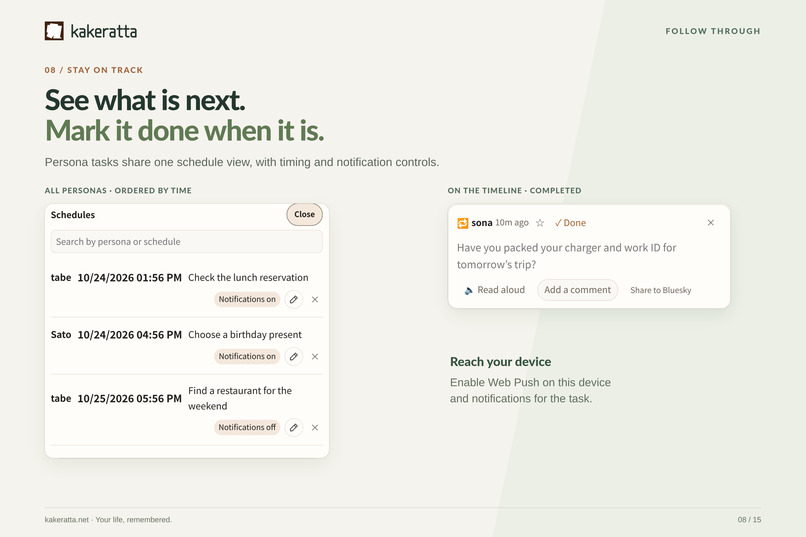The image size is (806, 537).
Task: Delete the Check the lunch reservation schedule
Action: coord(315,299)
